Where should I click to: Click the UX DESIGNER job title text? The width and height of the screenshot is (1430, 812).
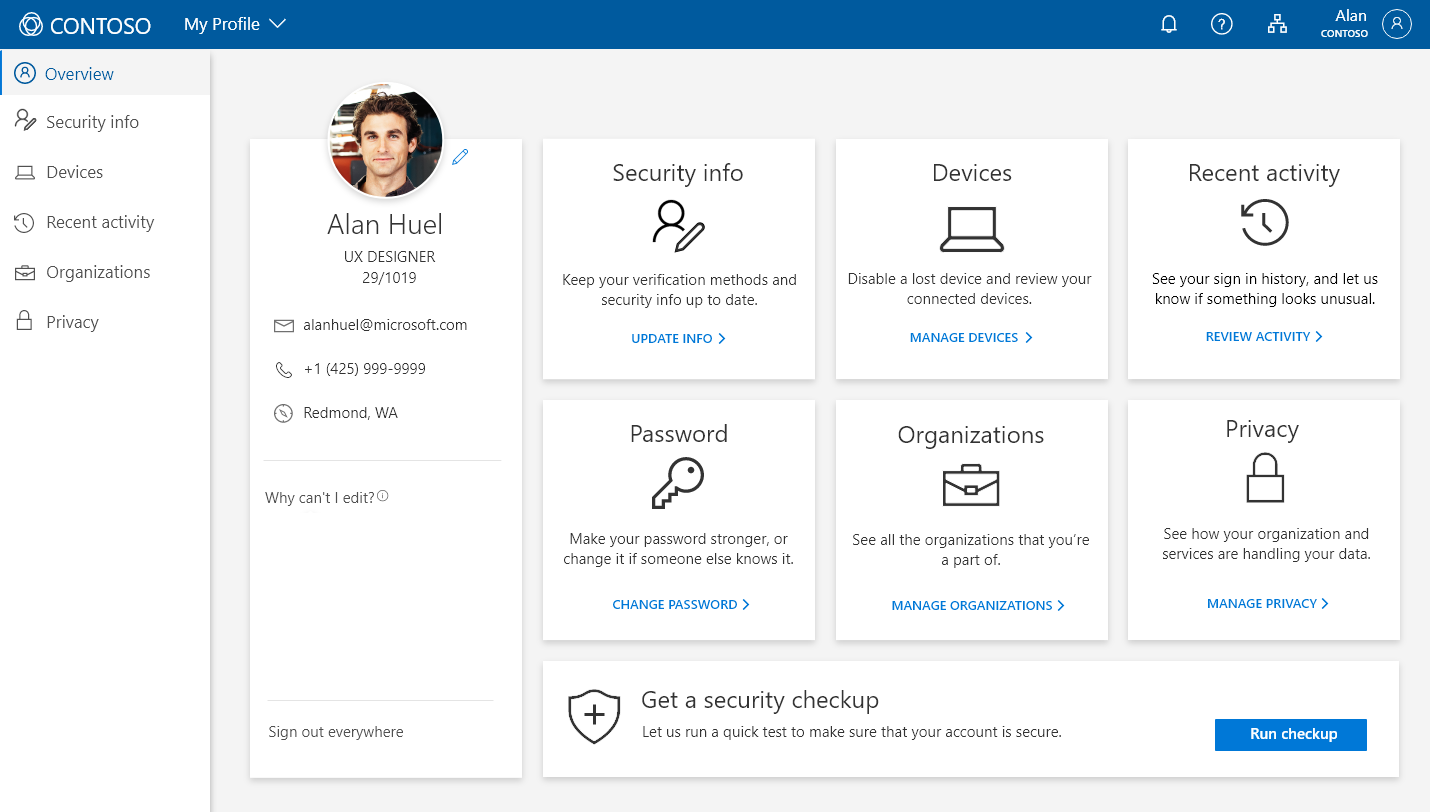(389, 257)
